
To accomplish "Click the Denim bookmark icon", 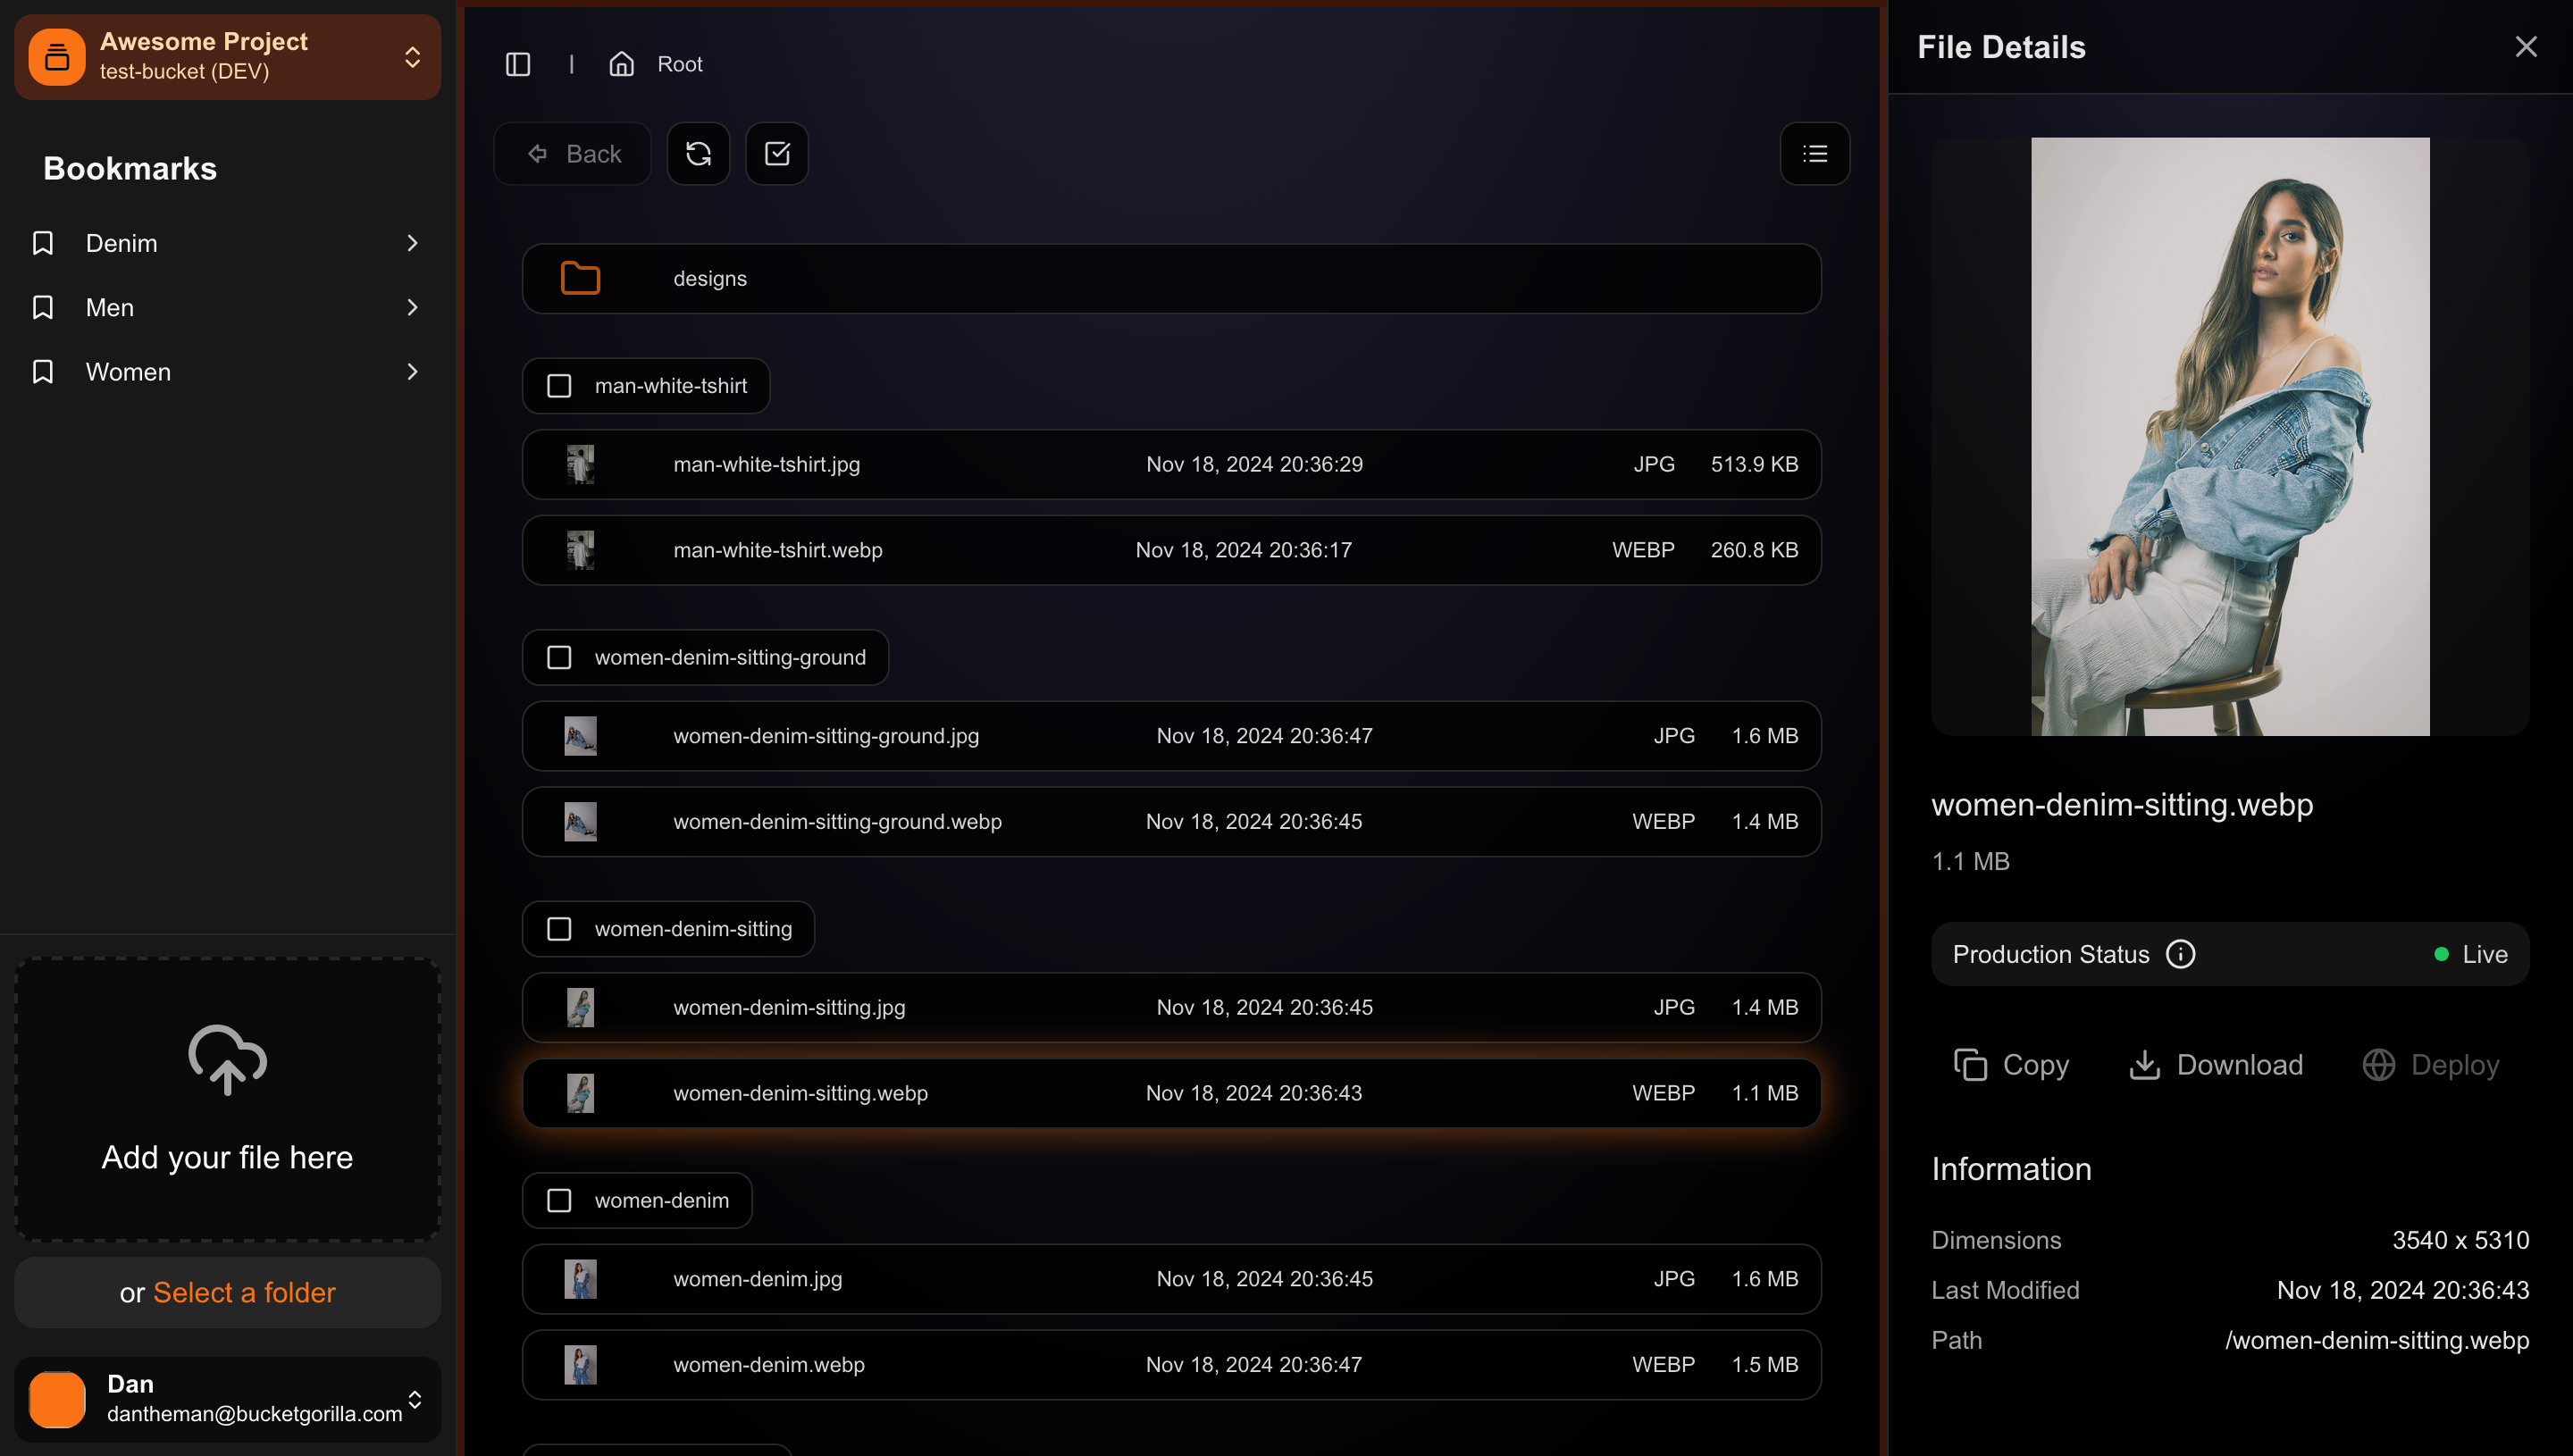I will point(43,243).
